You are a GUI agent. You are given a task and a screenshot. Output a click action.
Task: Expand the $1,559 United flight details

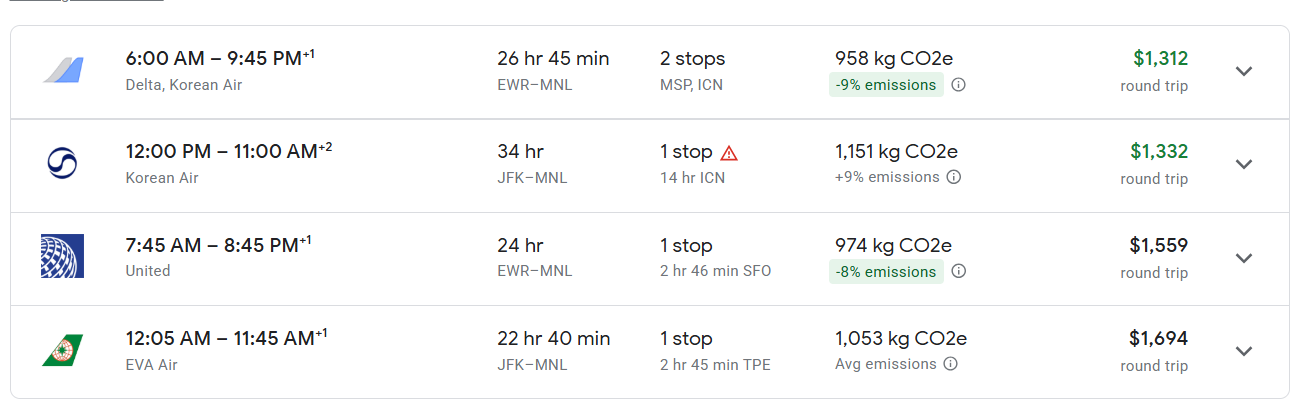coord(1243,257)
